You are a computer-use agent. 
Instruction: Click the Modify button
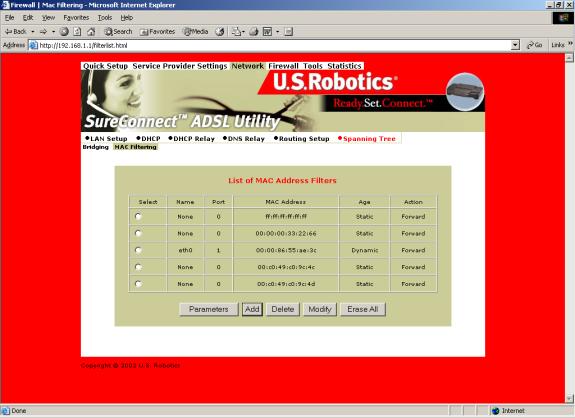(320, 309)
